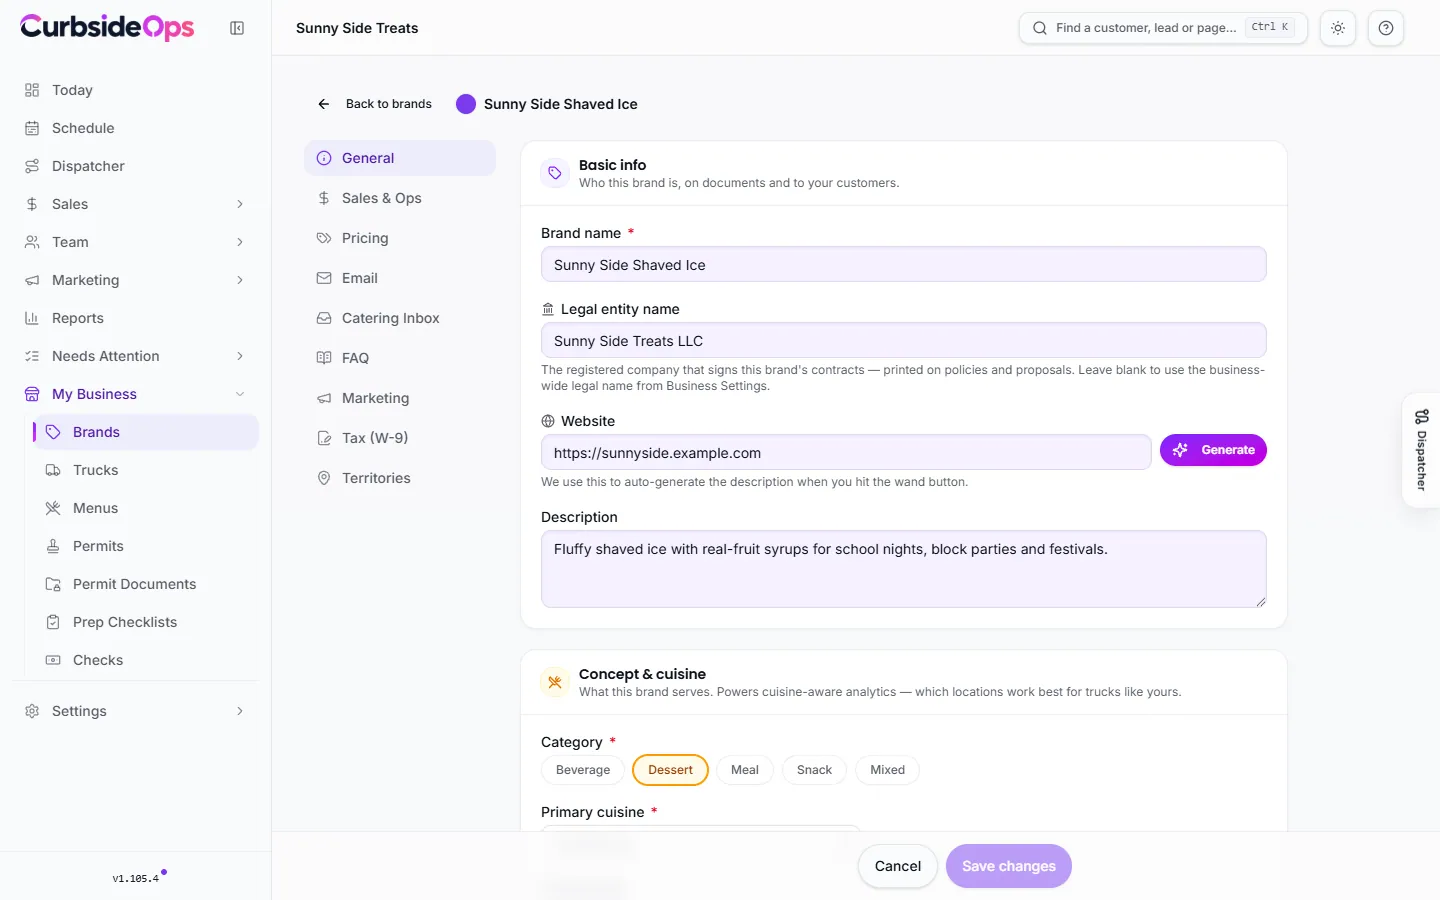Select the Snack category chip
This screenshot has width=1440, height=900.
(x=814, y=770)
